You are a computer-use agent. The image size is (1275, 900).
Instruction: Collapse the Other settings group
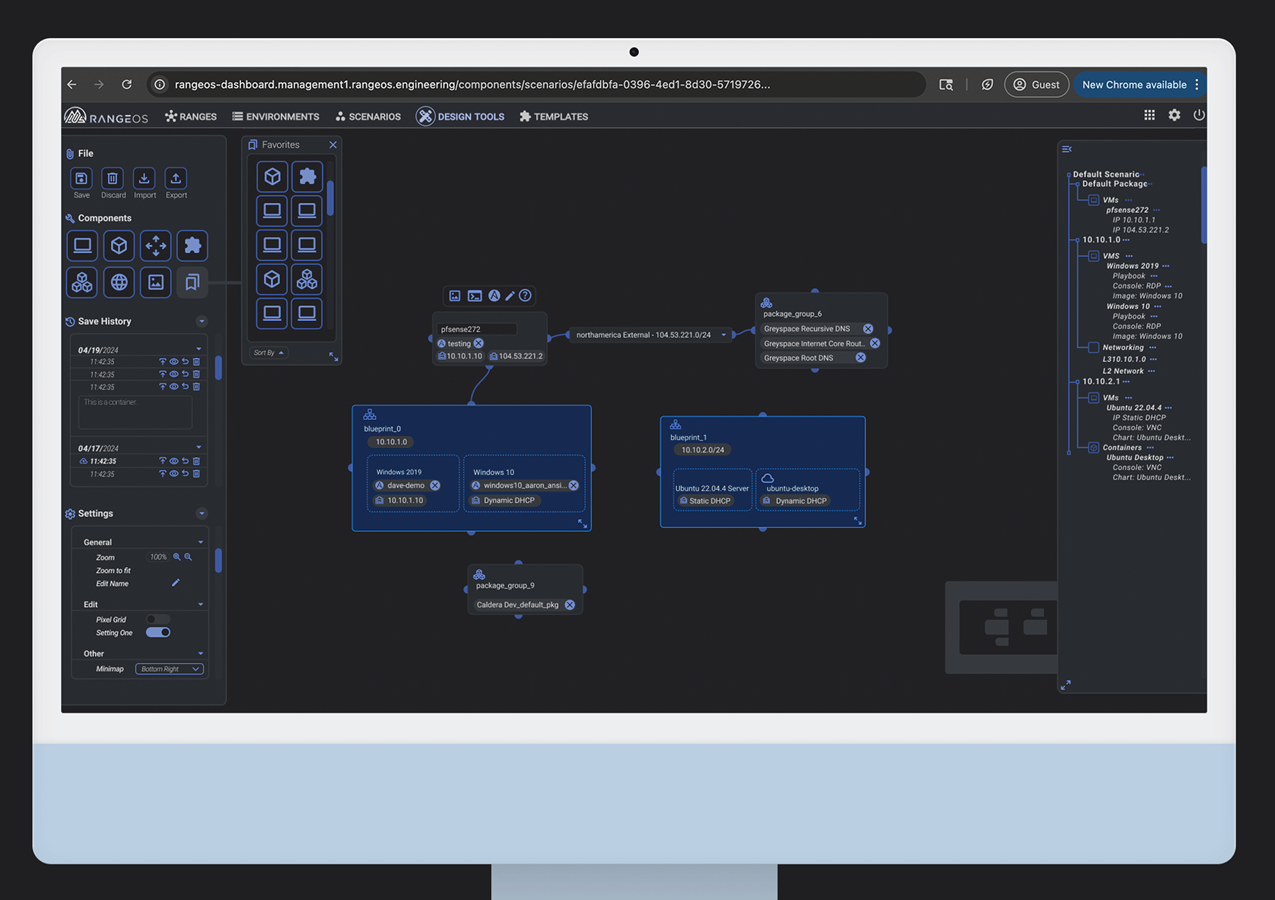[x=200, y=654]
